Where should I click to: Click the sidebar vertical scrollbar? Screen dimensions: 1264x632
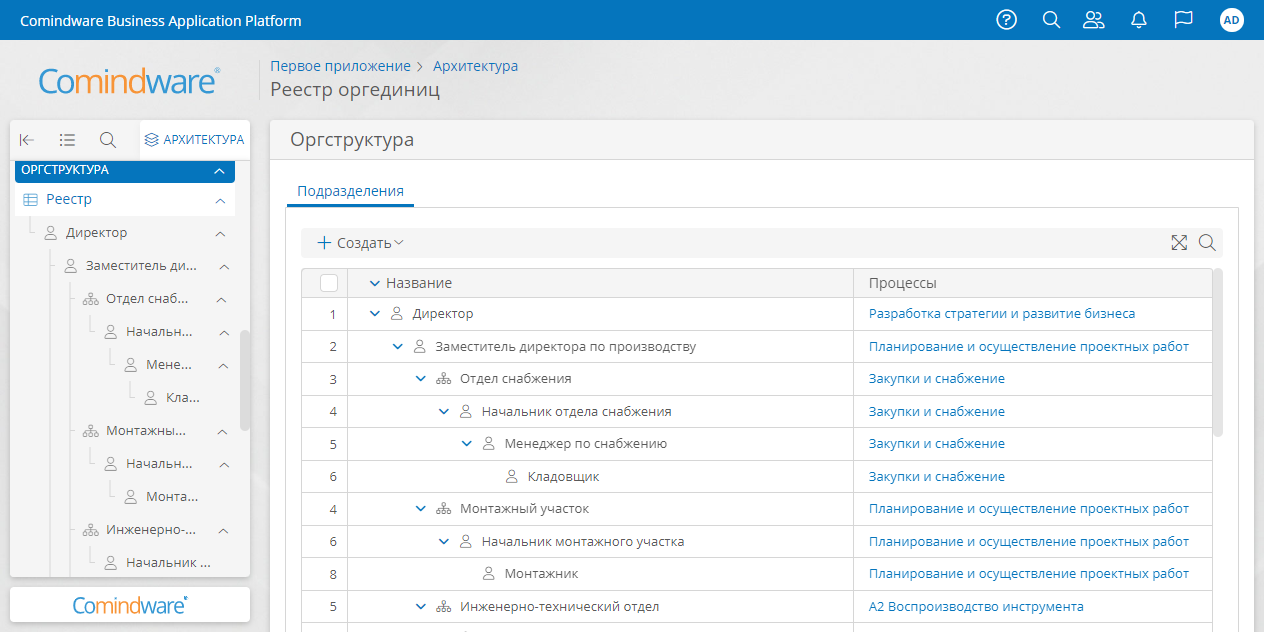(x=245, y=380)
